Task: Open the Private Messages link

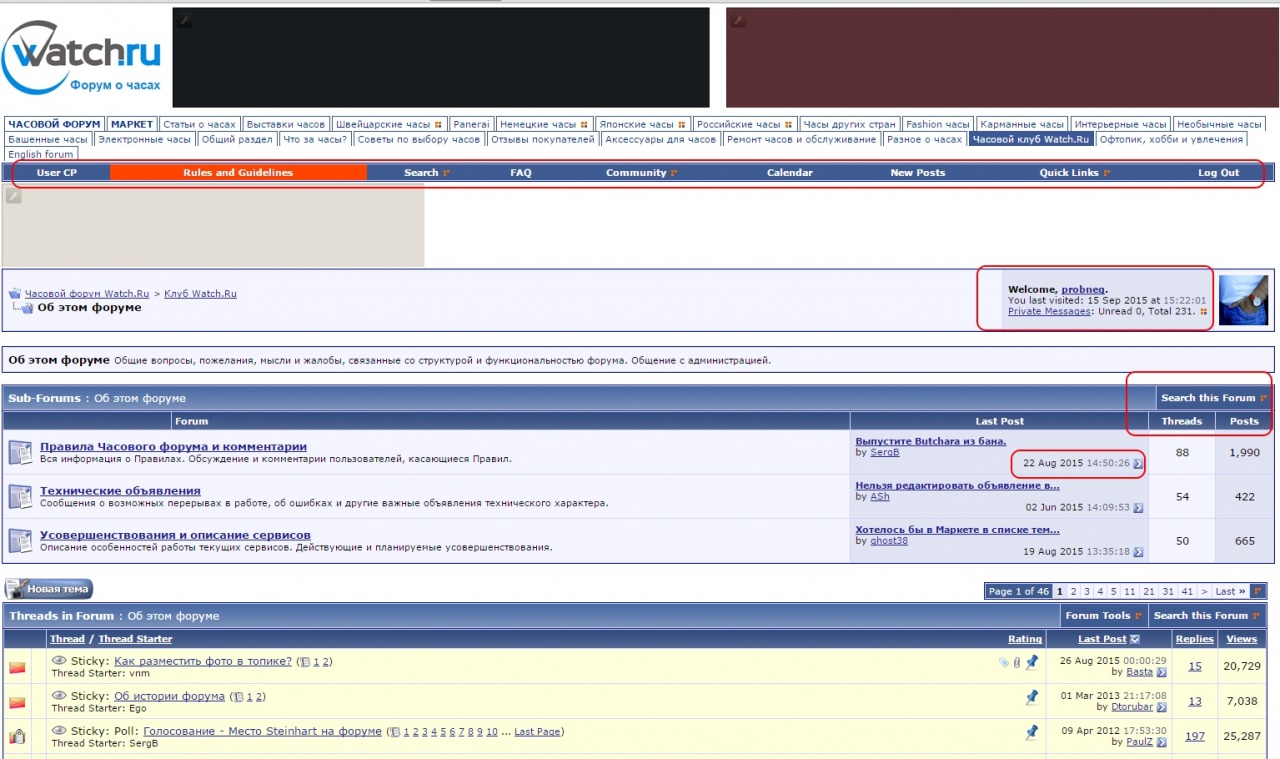Action: point(1049,311)
